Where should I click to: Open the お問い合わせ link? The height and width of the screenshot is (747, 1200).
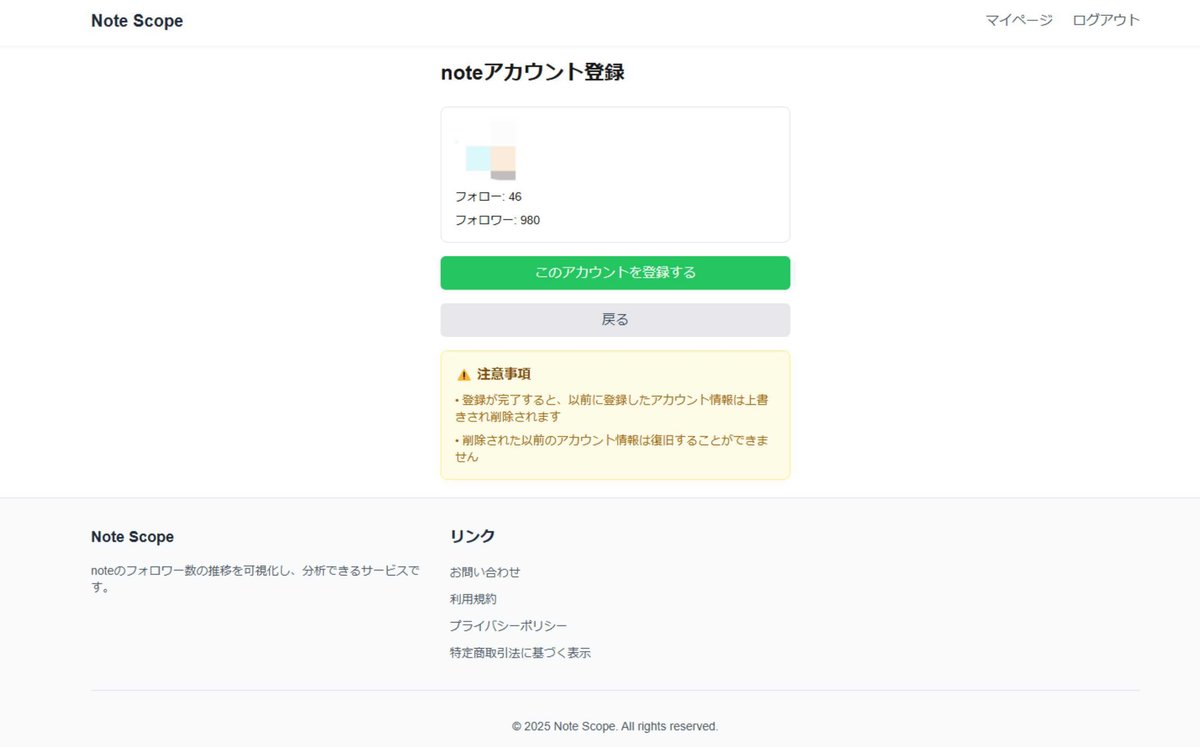[x=485, y=572]
